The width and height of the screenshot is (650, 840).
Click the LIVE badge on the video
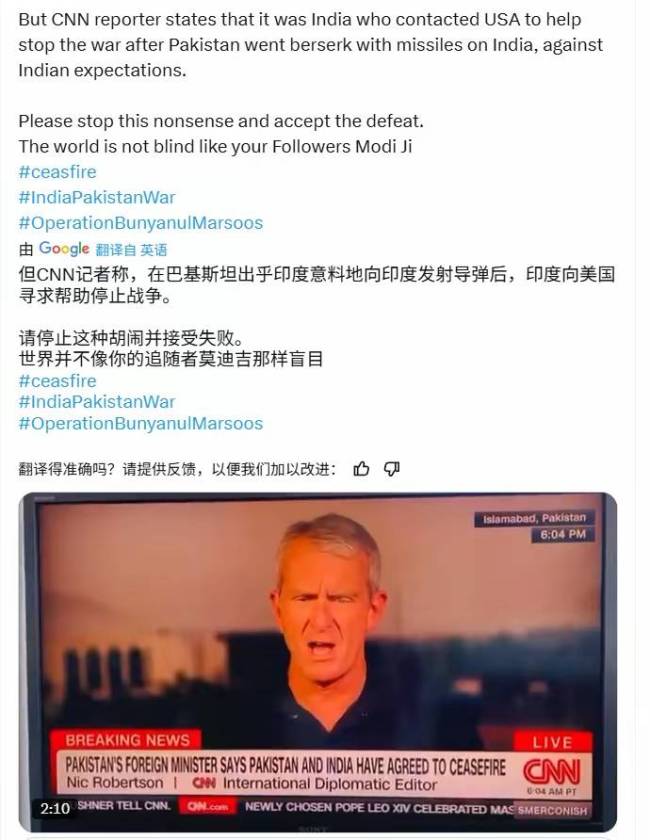[552, 742]
